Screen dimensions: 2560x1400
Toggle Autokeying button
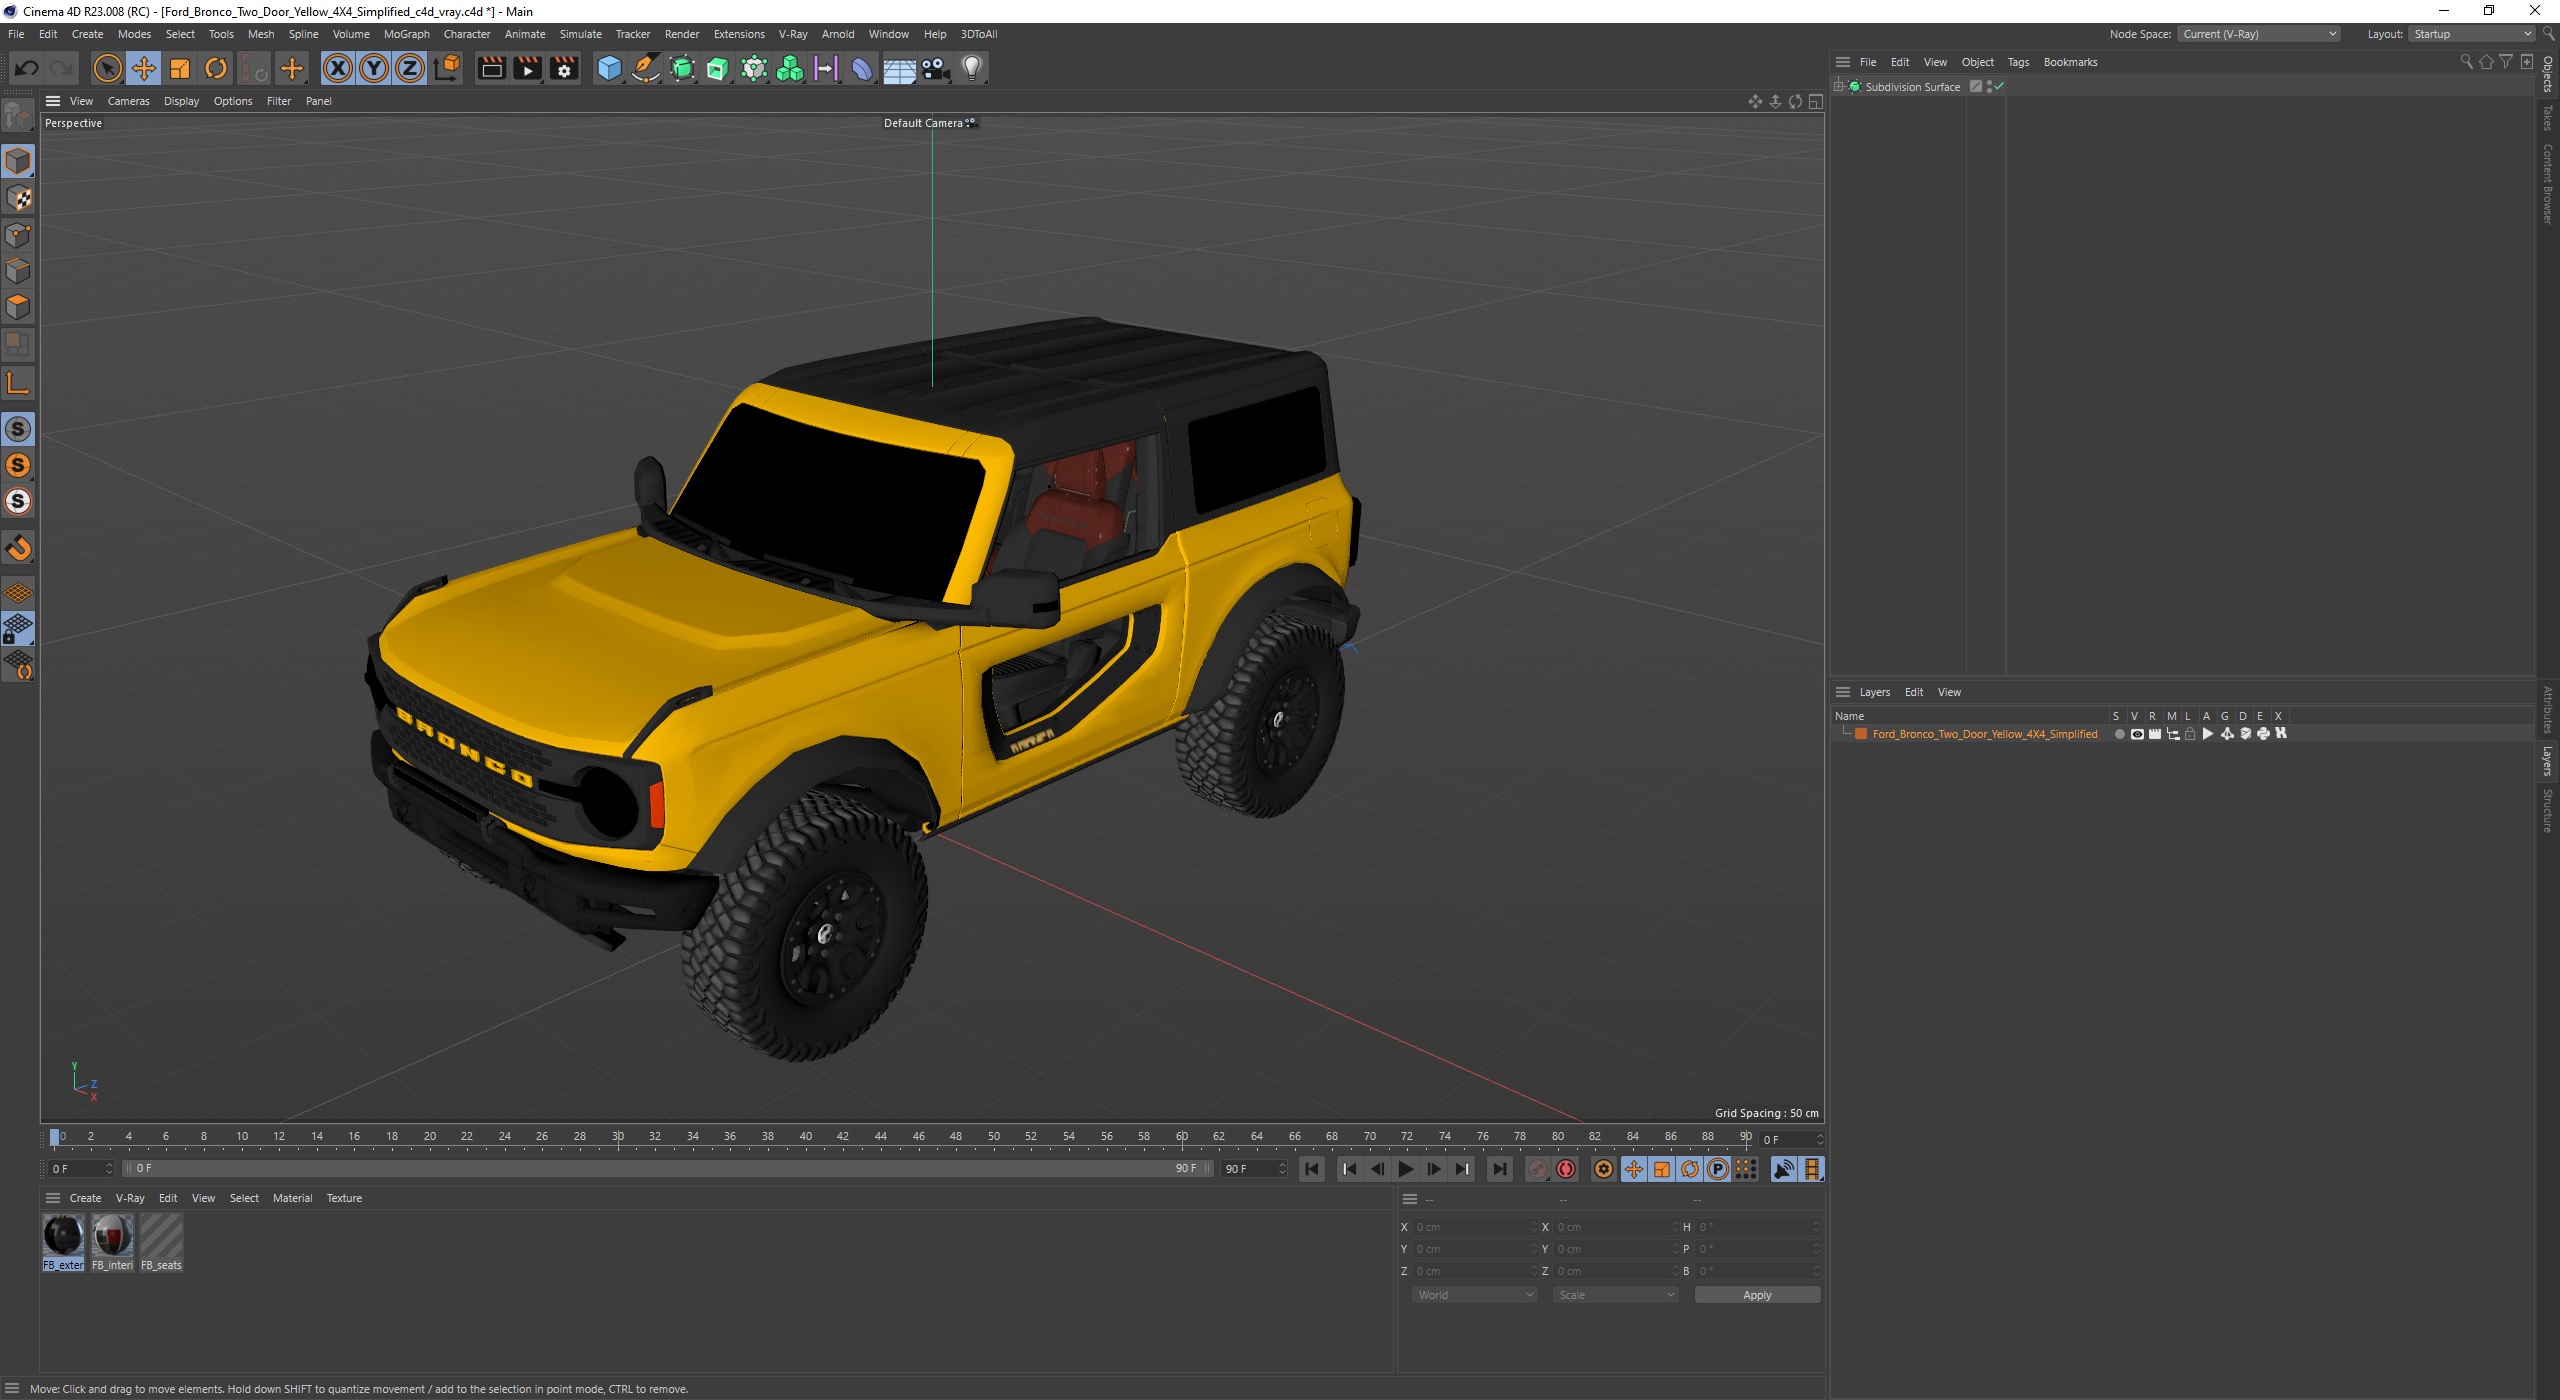(x=1566, y=1169)
